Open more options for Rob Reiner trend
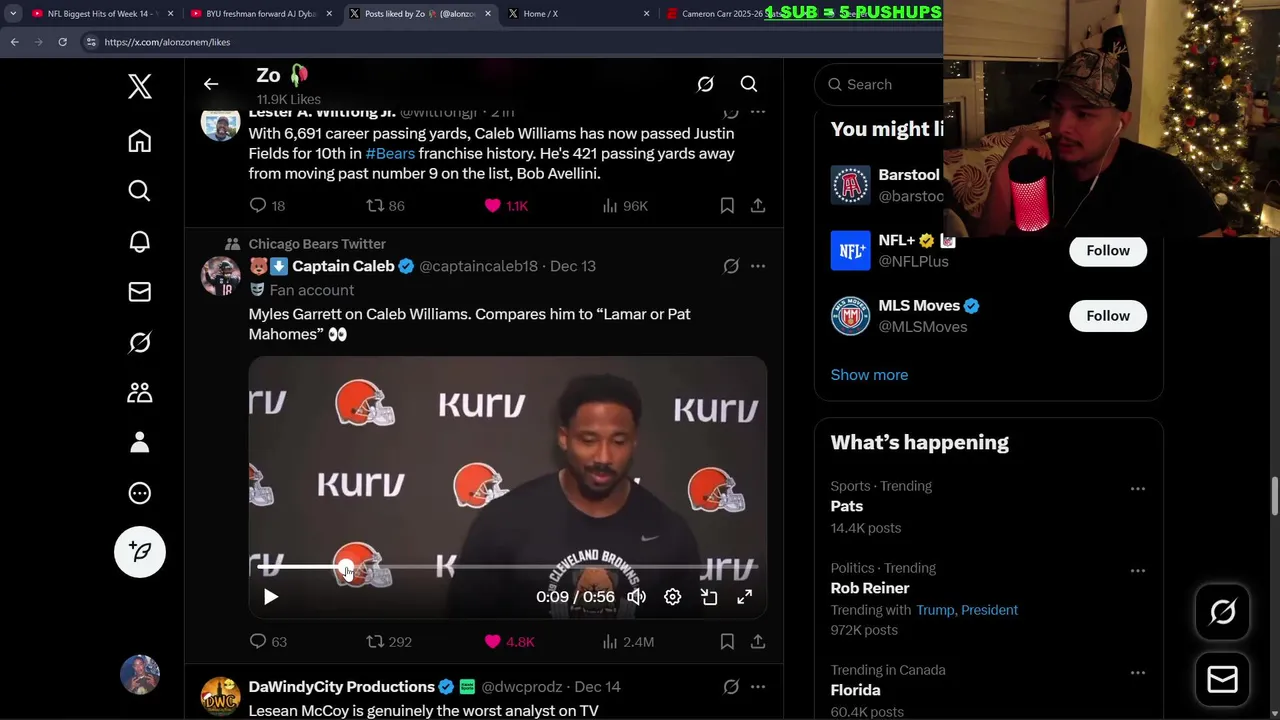The image size is (1280, 720). pyautogui.click(x=1137, y=571)
